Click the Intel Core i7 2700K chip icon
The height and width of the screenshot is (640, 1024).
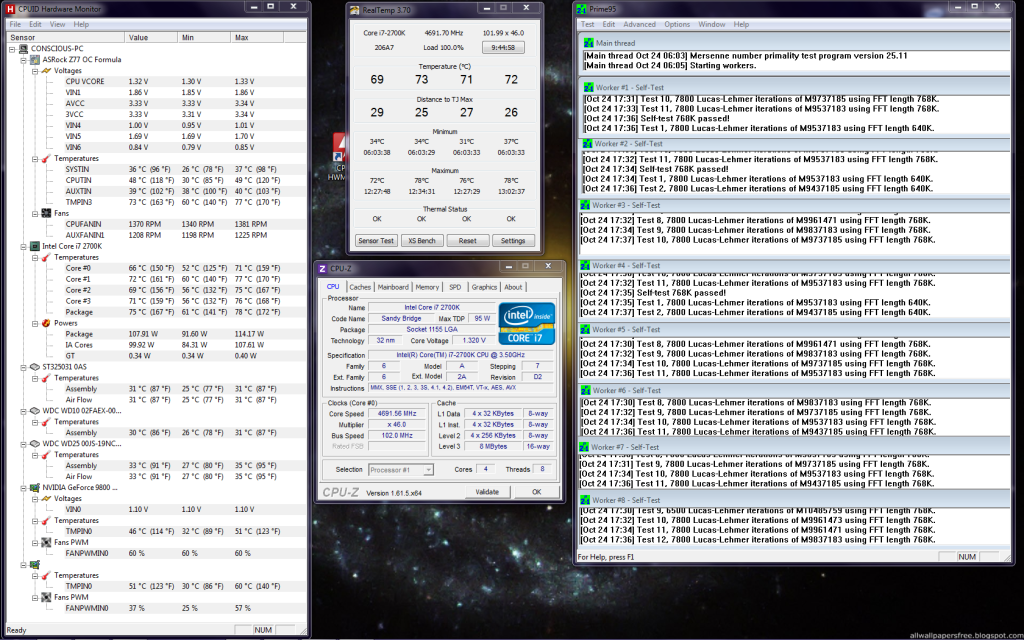click(35, 246)
